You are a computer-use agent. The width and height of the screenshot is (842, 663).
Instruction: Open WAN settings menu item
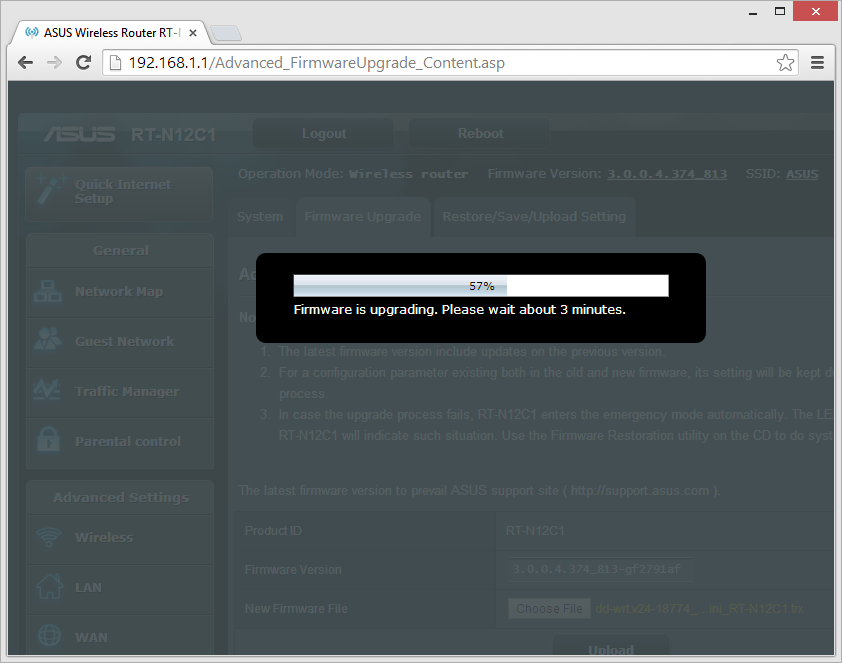click(x=120, y=636)
